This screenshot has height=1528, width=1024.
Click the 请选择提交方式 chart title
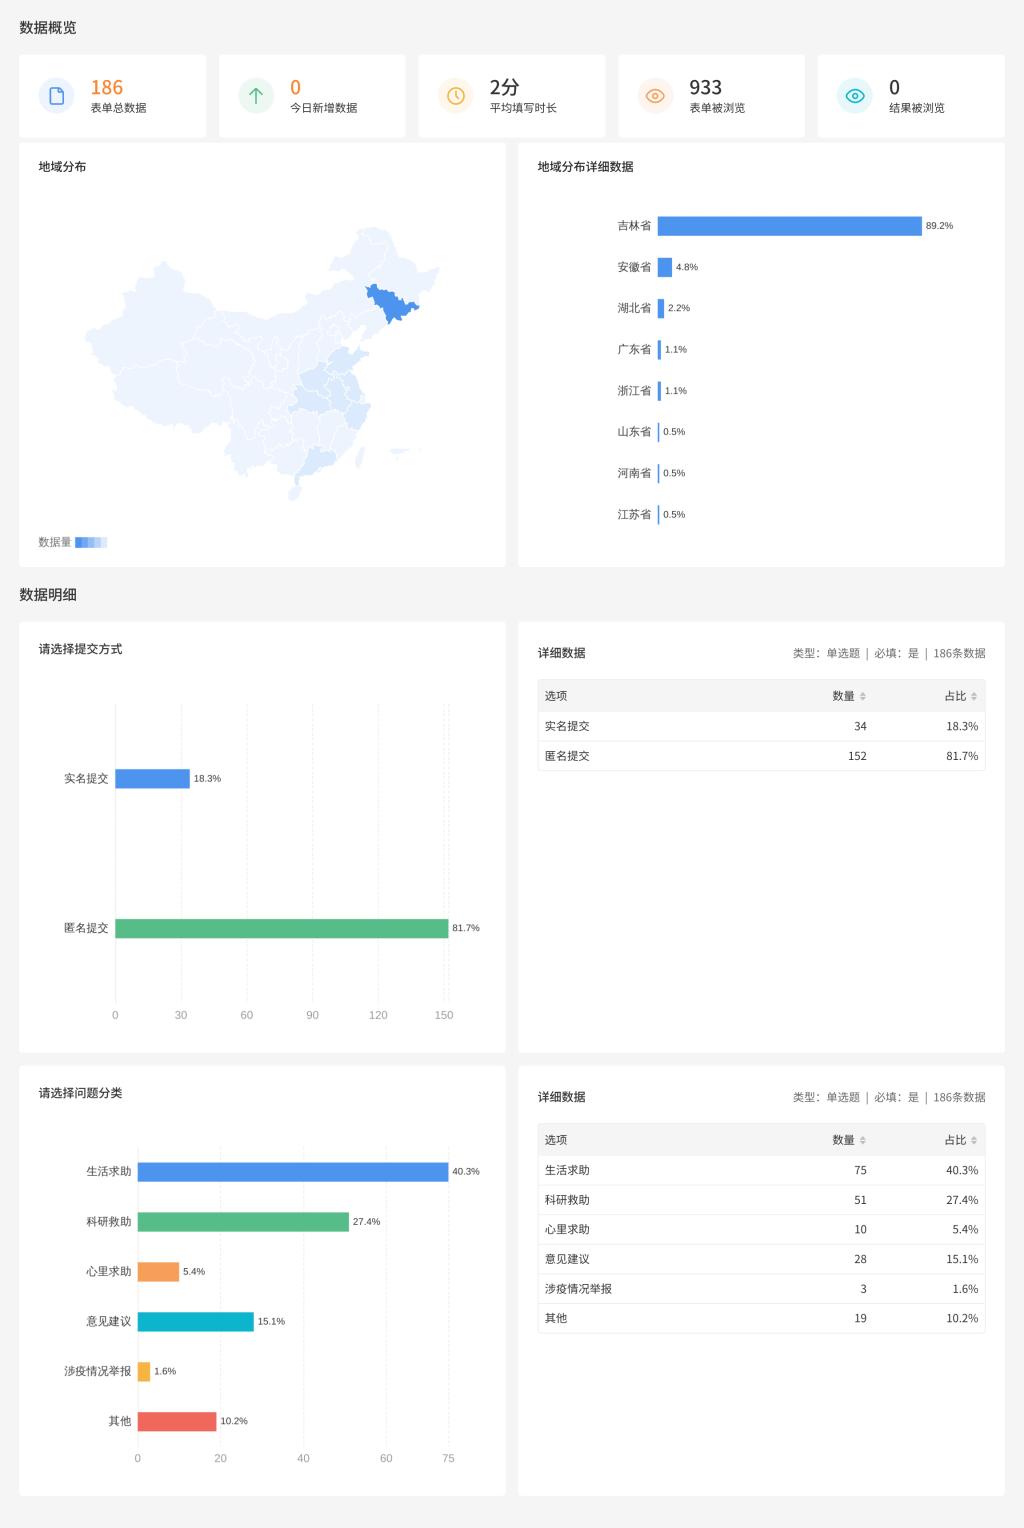click(x=80, y=649)
